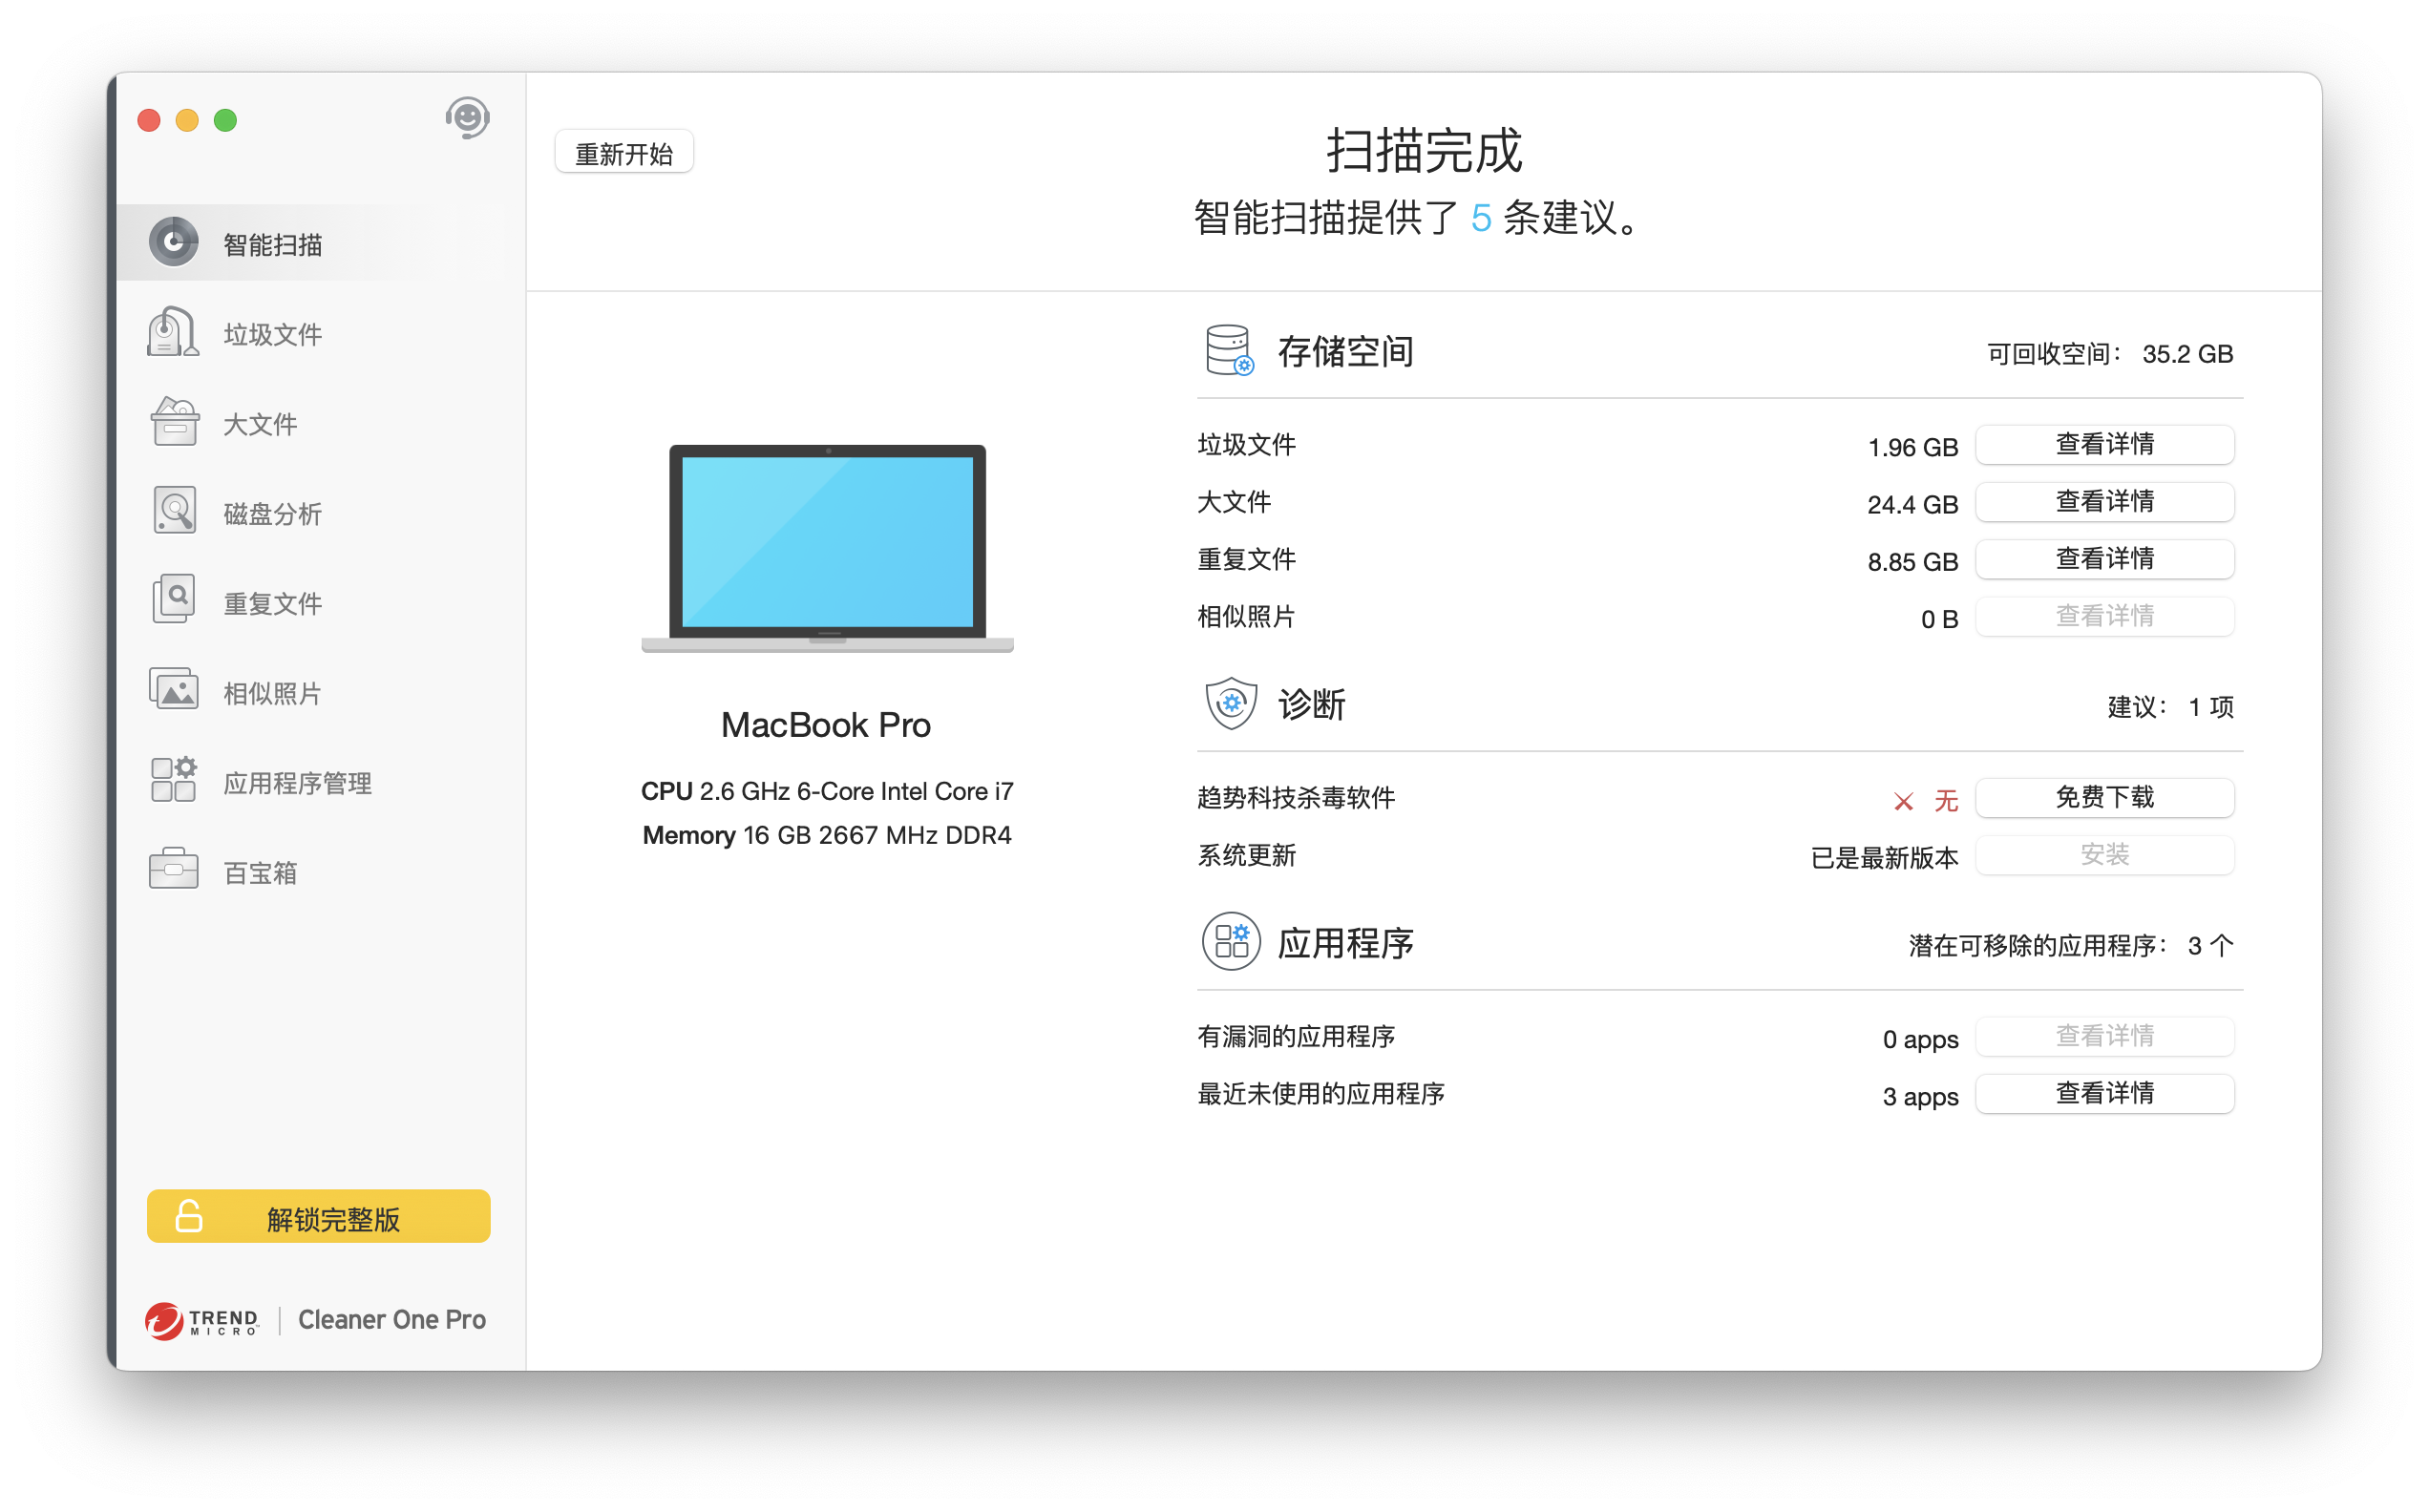Image resolution: width=2429 pixels, height=1512 pixels.
Task: Click the Applications (应用程序) section icon
Action: tap(1230, 942)
